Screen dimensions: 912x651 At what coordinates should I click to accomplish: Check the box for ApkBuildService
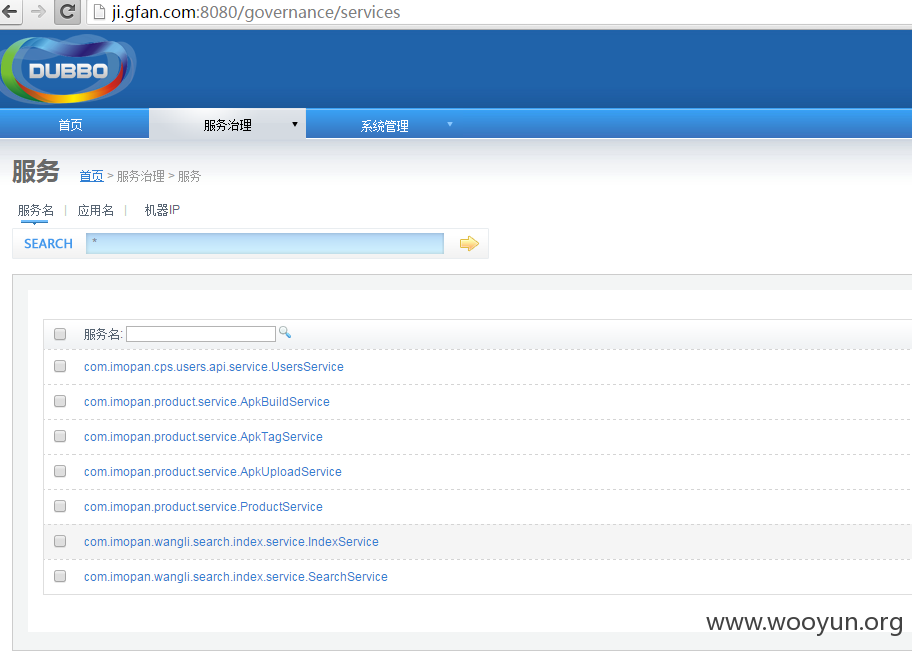(60, 401)
